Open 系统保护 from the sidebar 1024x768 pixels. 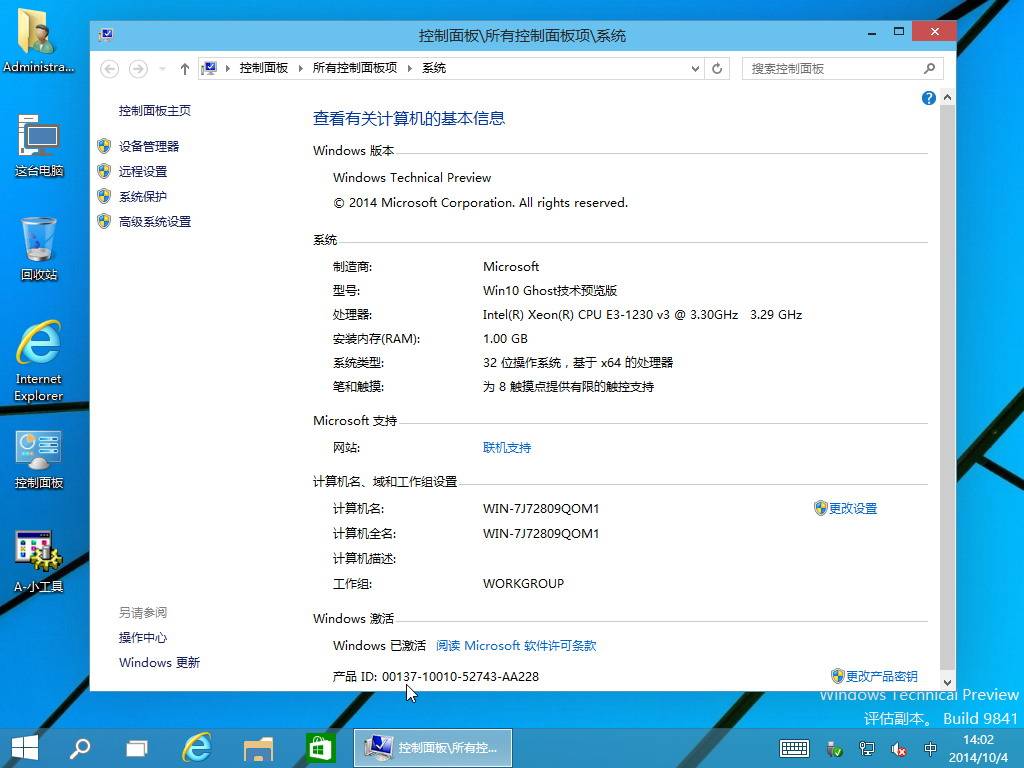tap(143, 197)
